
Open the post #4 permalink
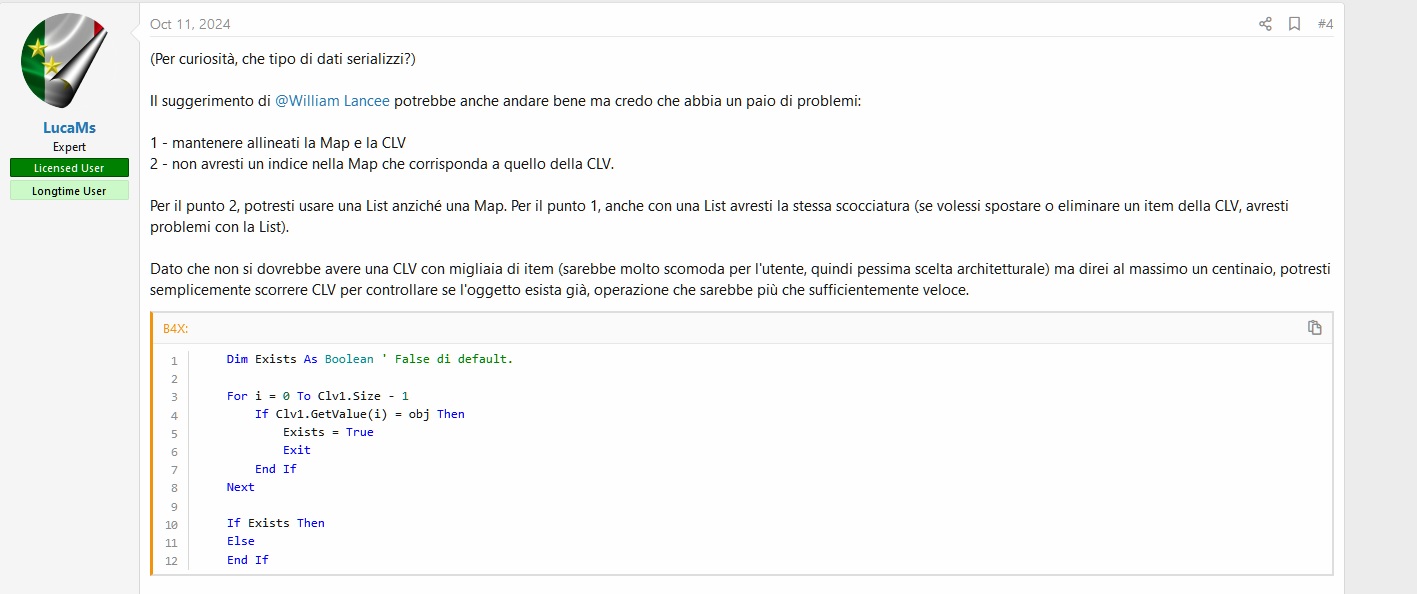point(1325,24)
